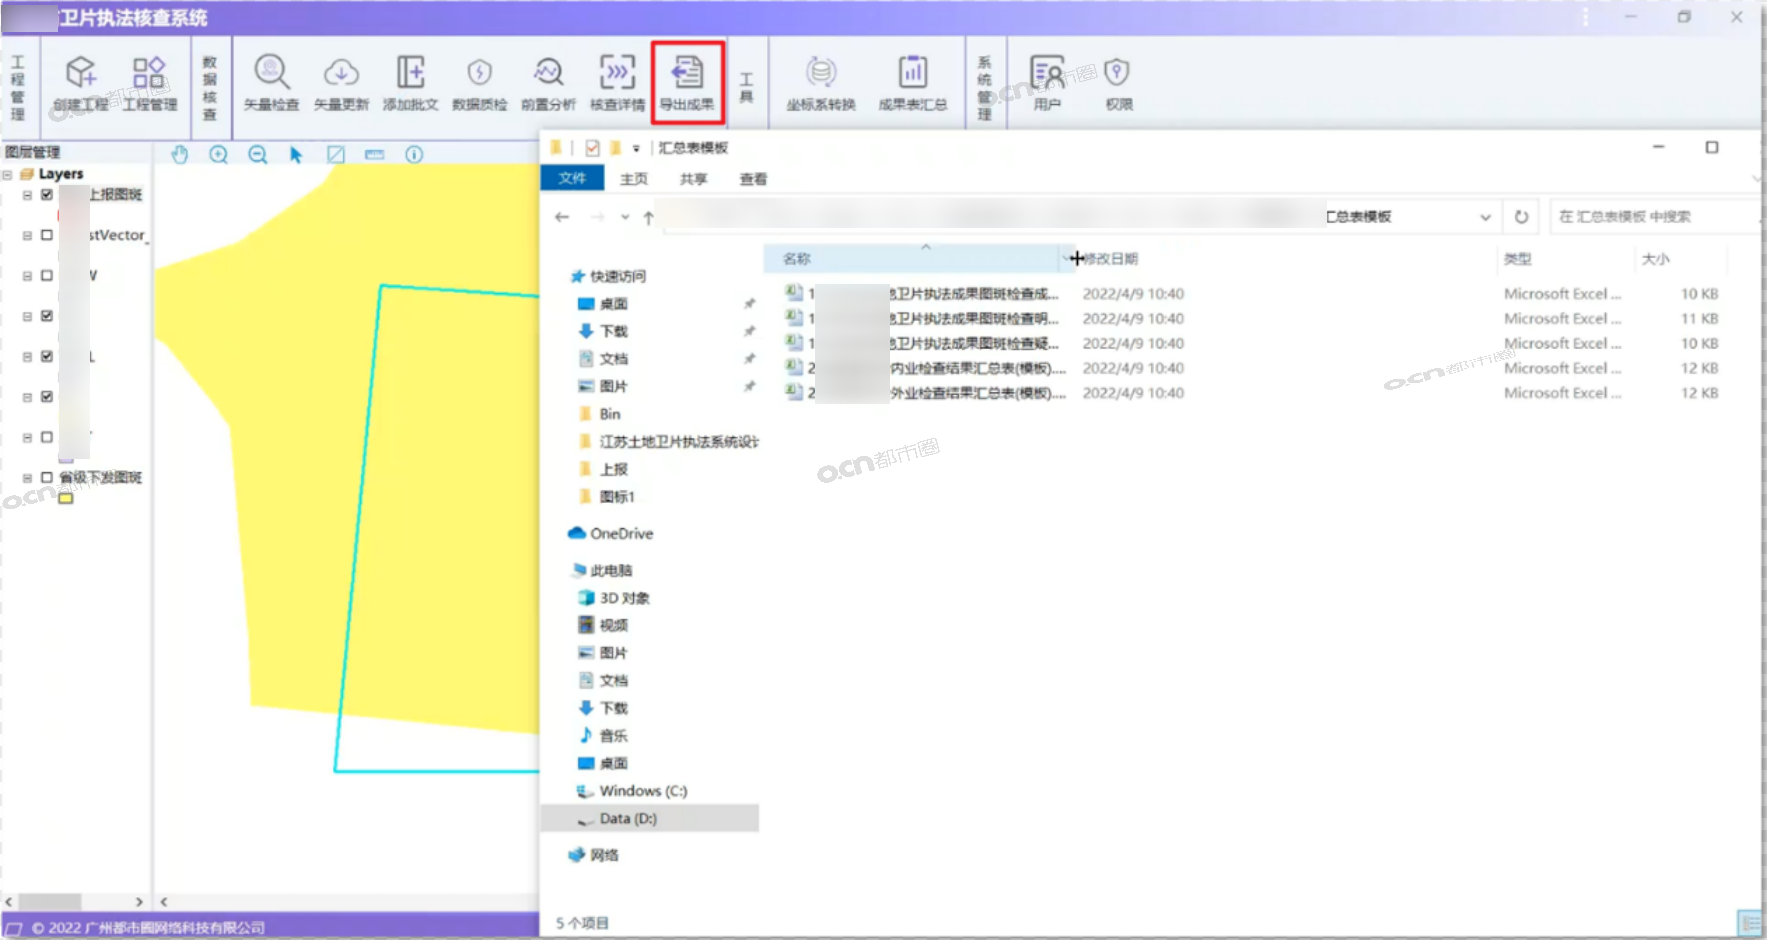
Task: Click the 在 汇总表模板 中搜索 search box
Action: coord(1654,217)
